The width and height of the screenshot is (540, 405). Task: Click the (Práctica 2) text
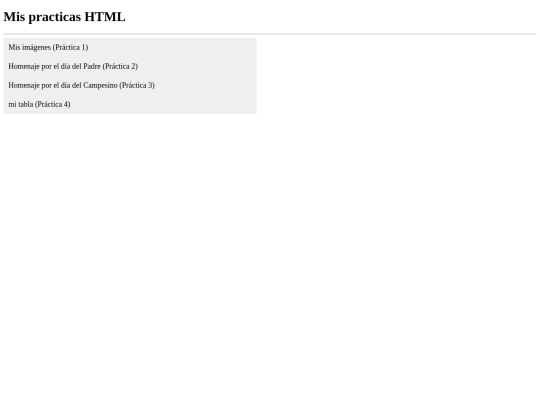[x=120, y=66]
